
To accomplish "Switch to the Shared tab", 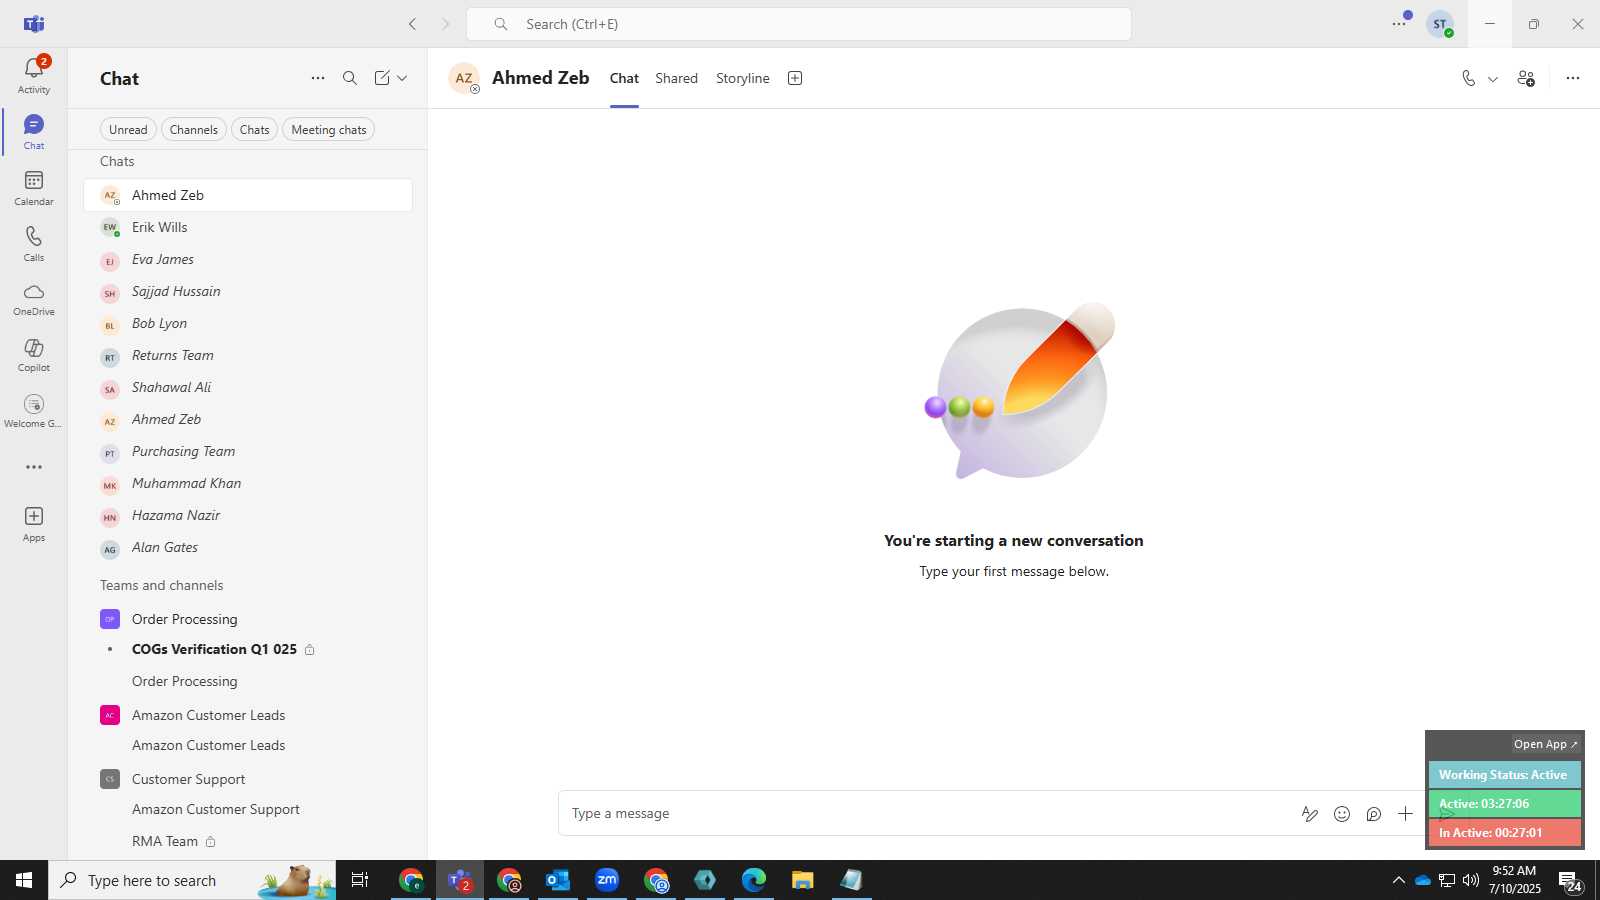I will 676,78.
